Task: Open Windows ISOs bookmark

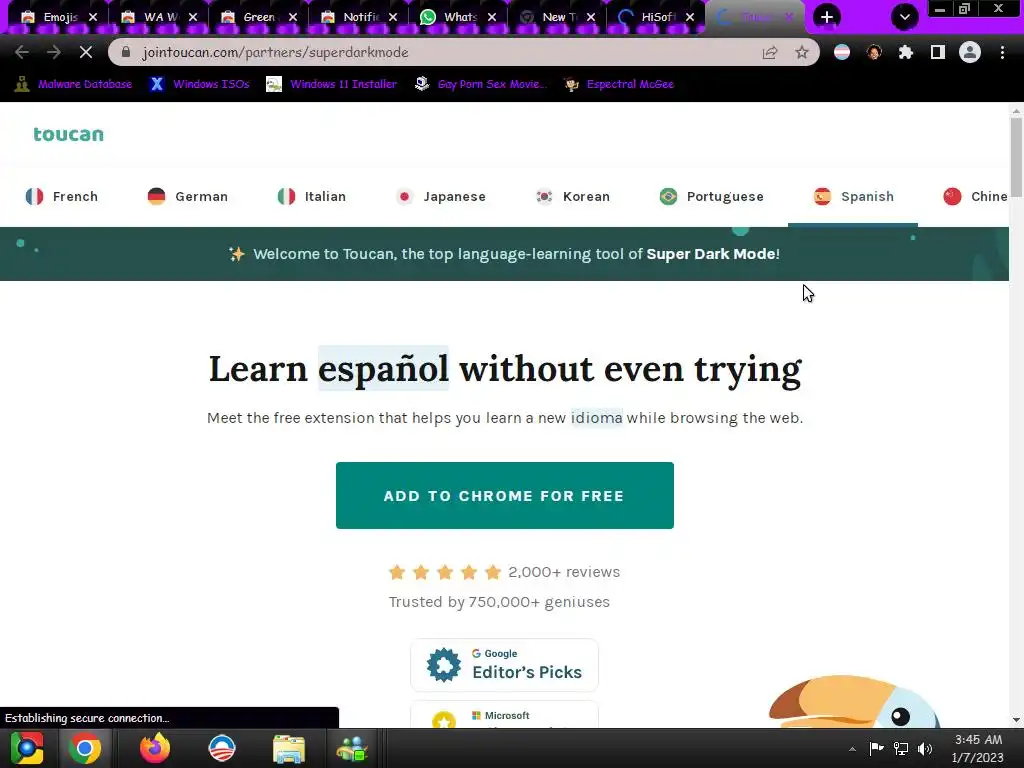Action: 200,84
